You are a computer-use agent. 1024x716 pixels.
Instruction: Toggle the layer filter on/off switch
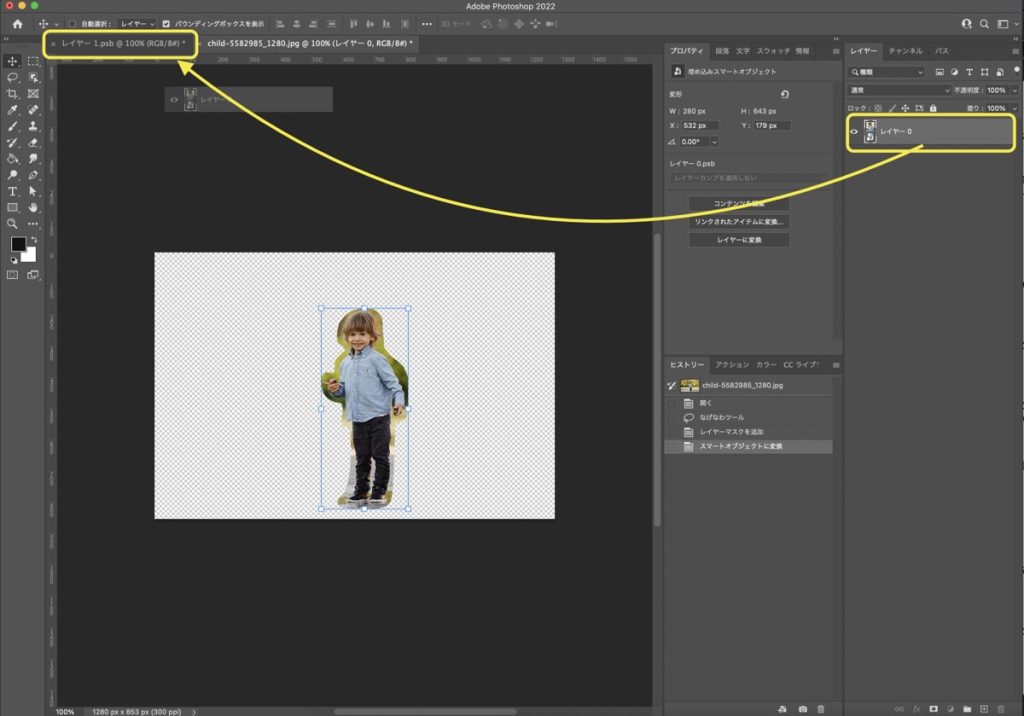1016,70
